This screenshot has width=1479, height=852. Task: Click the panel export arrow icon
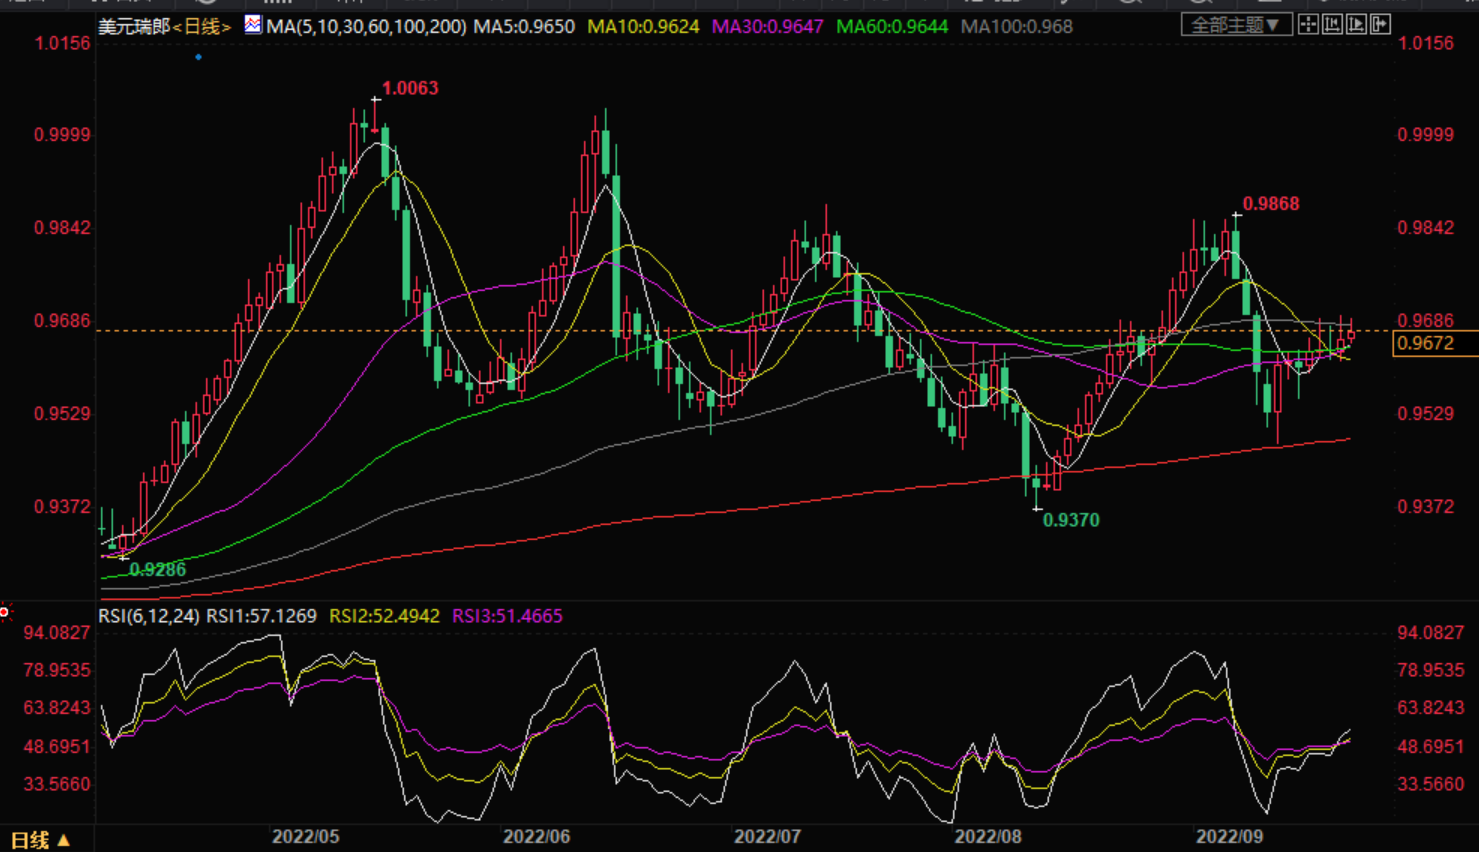click(1381, 25)
